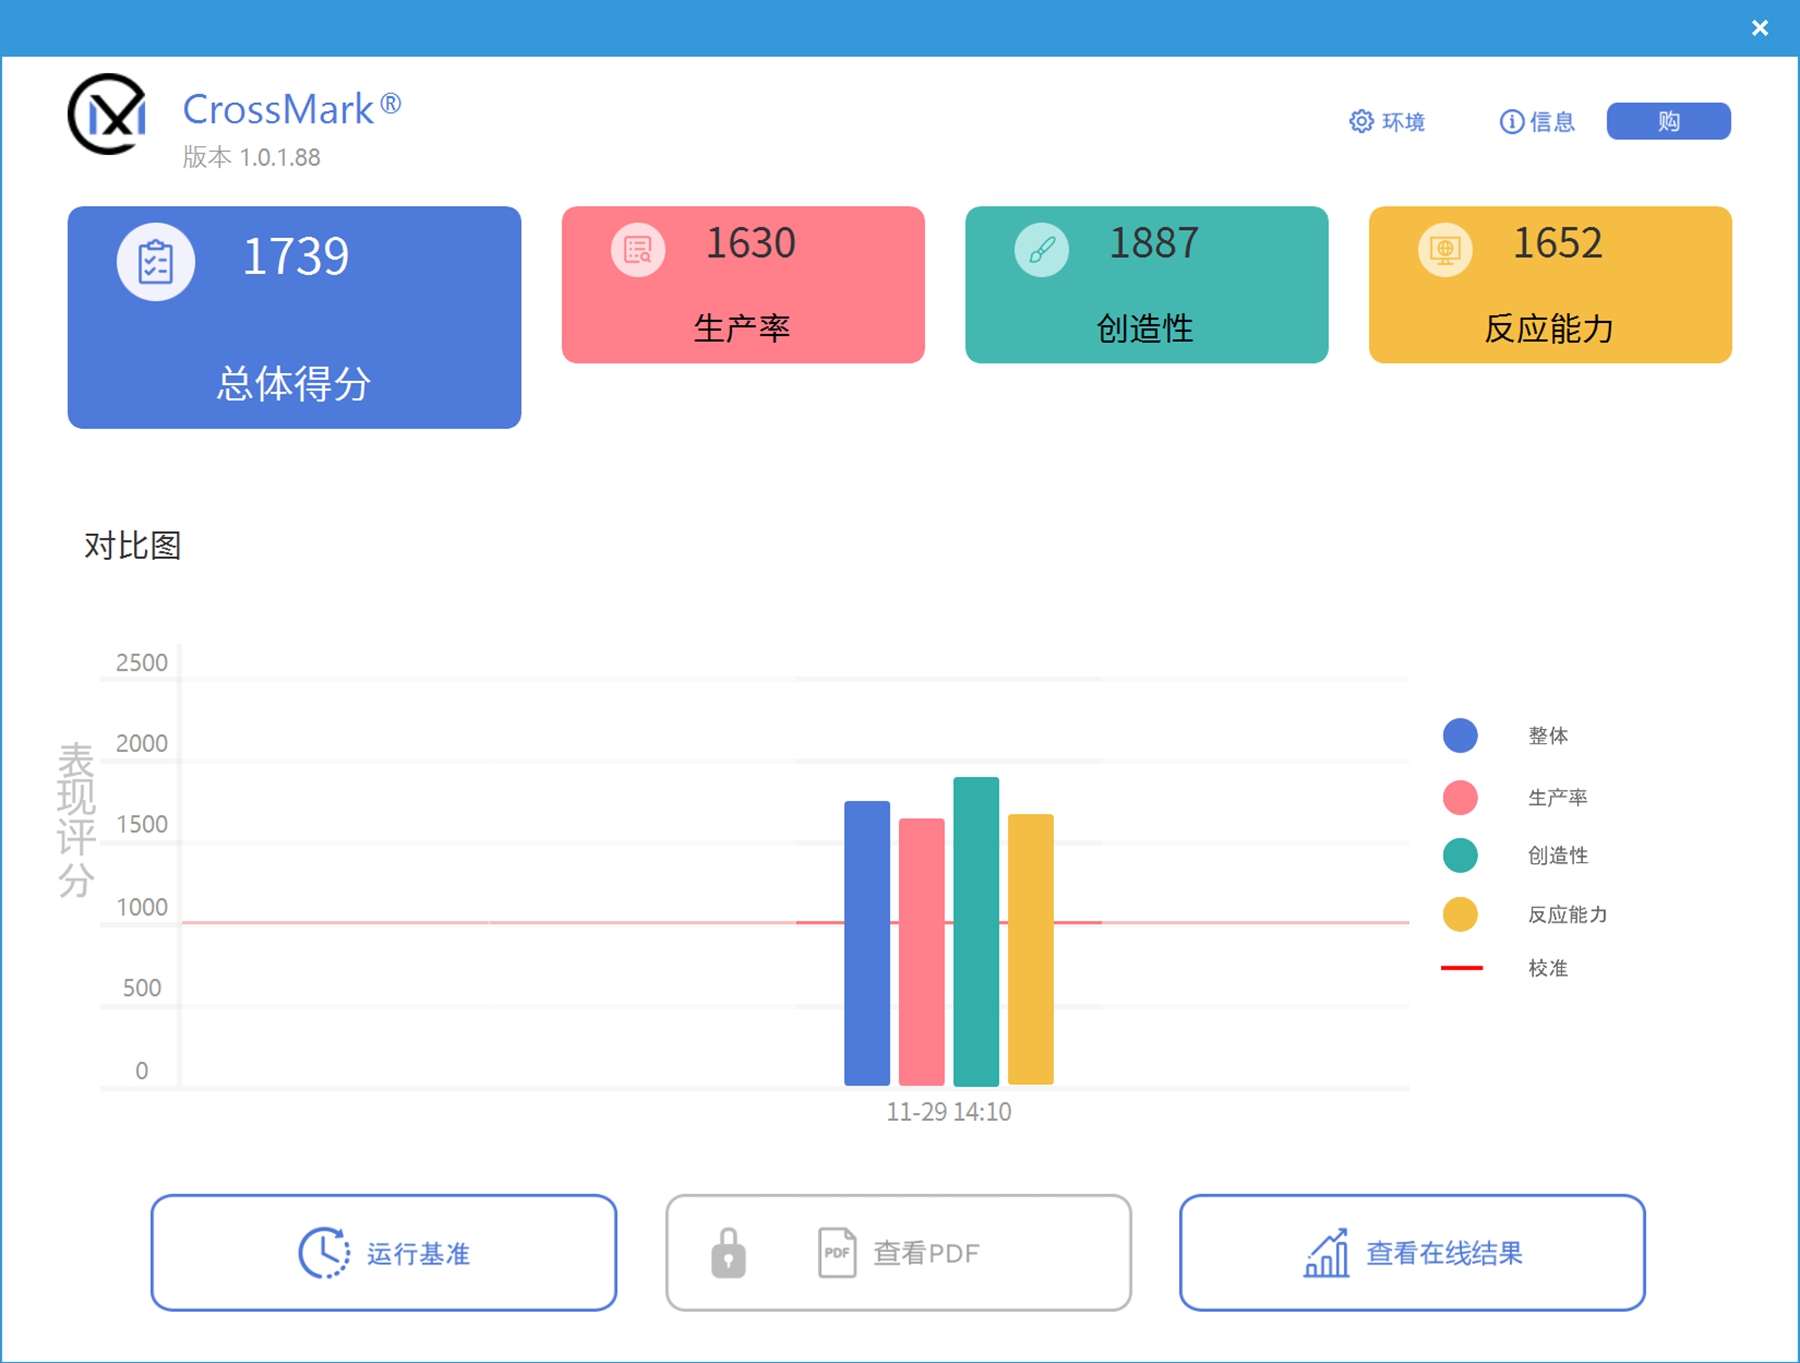Toggle the 整体 legend marker
The image size is (1800, 1363).
pyautogui.click(x=1459, y=736)
